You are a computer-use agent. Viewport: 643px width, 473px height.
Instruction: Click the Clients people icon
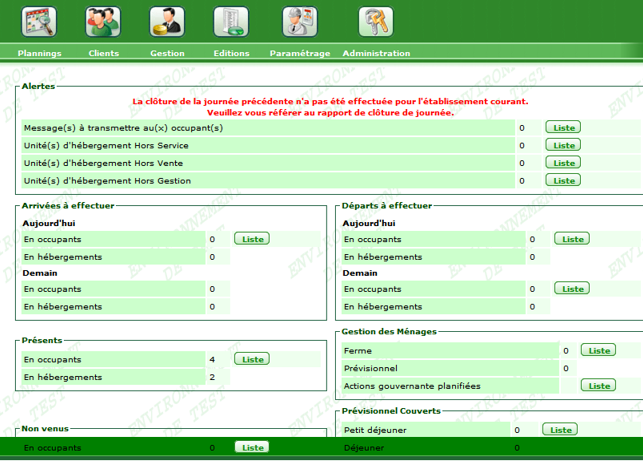coord(103,21)
